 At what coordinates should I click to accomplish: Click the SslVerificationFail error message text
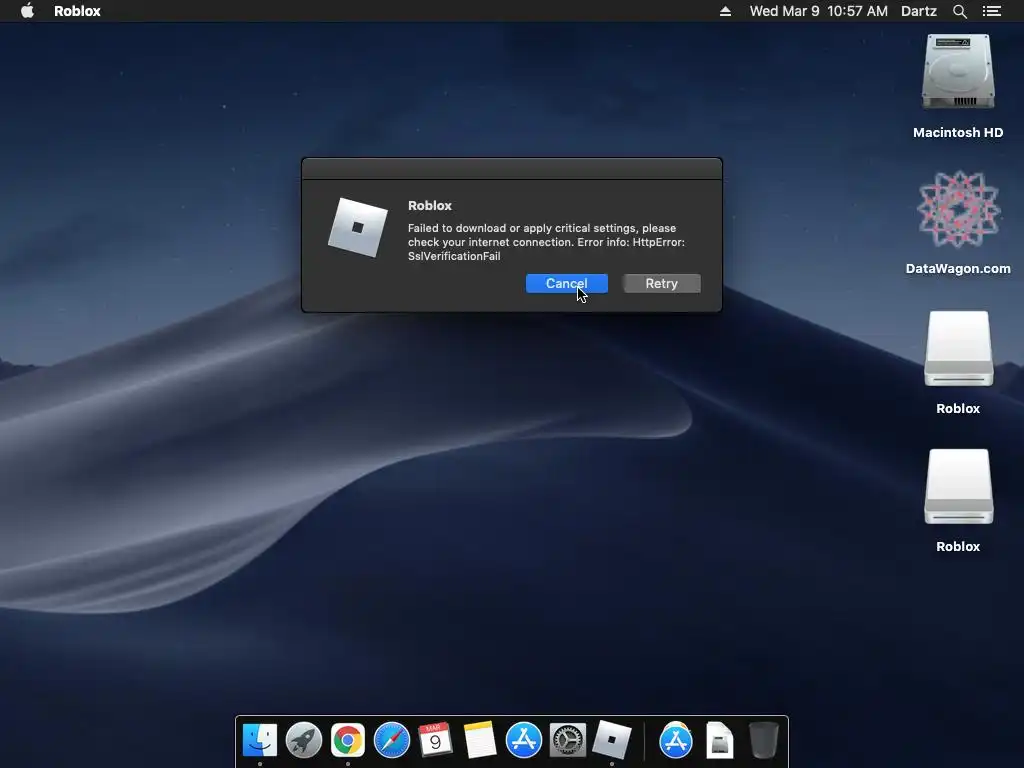(x=546, y=242)
